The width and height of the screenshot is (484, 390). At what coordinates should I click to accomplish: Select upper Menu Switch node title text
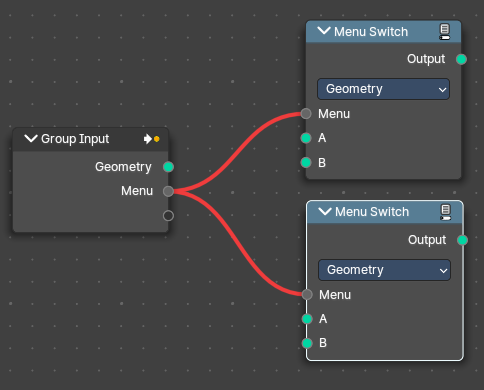(371, 32)
